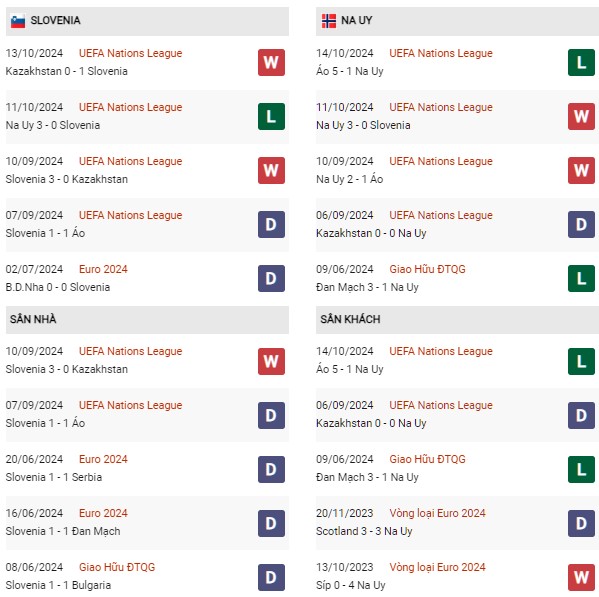This screenshot has width=599, height=597.
Task: Click the Norway flag beside Na Uy
Action: click(329, 21)
